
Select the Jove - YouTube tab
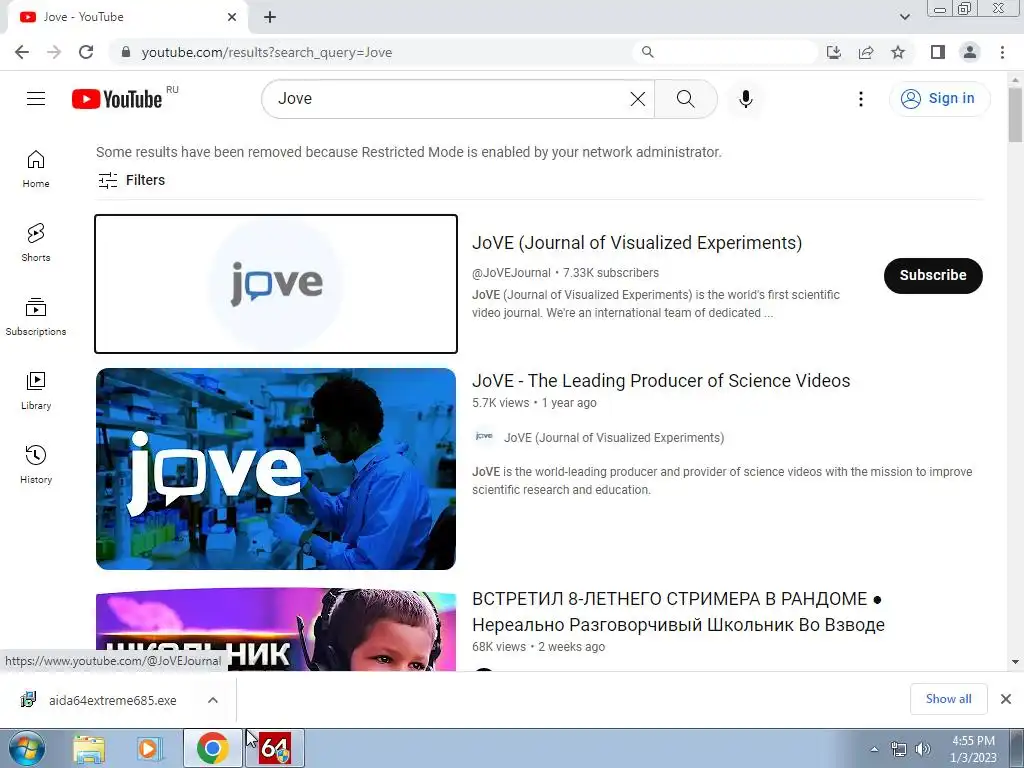coord(127,17)
